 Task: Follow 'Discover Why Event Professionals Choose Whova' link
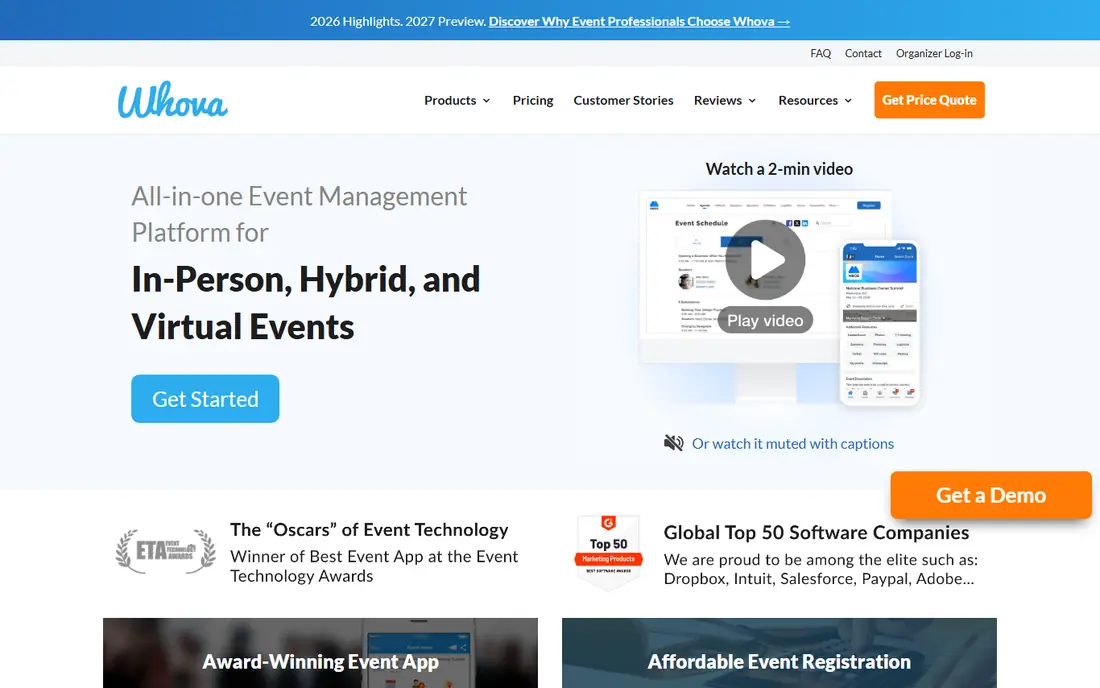click(x=639, y=21)
